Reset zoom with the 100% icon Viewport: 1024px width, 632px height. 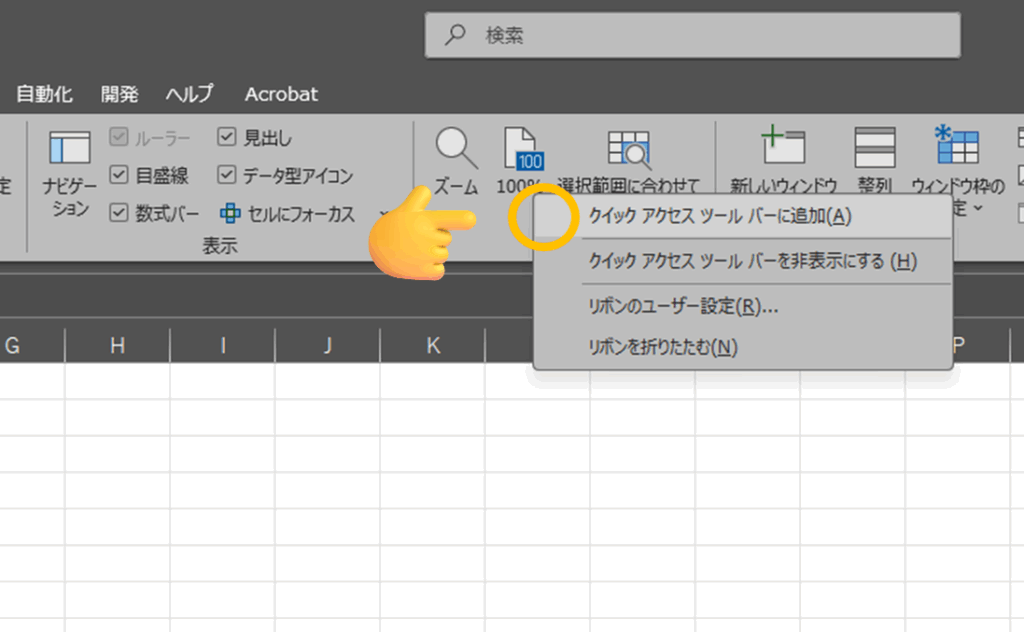524,149
